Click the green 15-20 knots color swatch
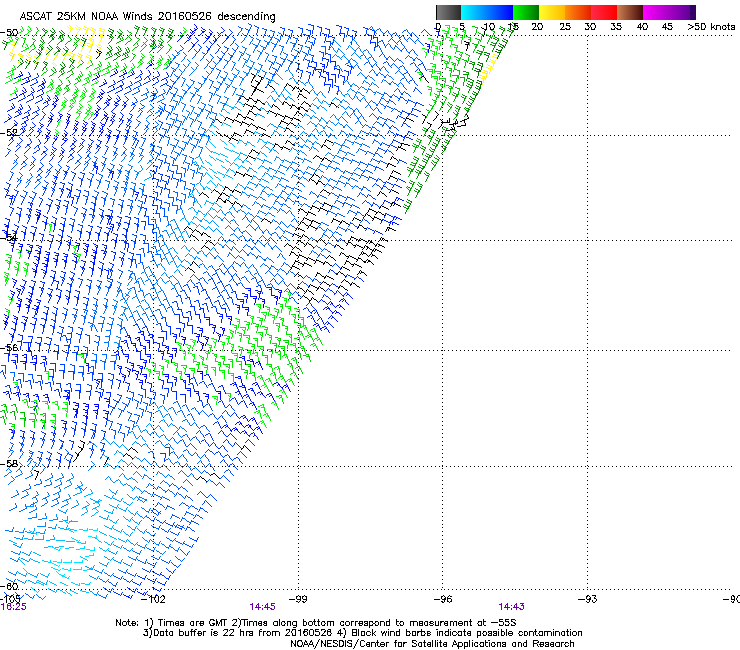The height and width of the screenshot is (650, 740). coord(526,12)
